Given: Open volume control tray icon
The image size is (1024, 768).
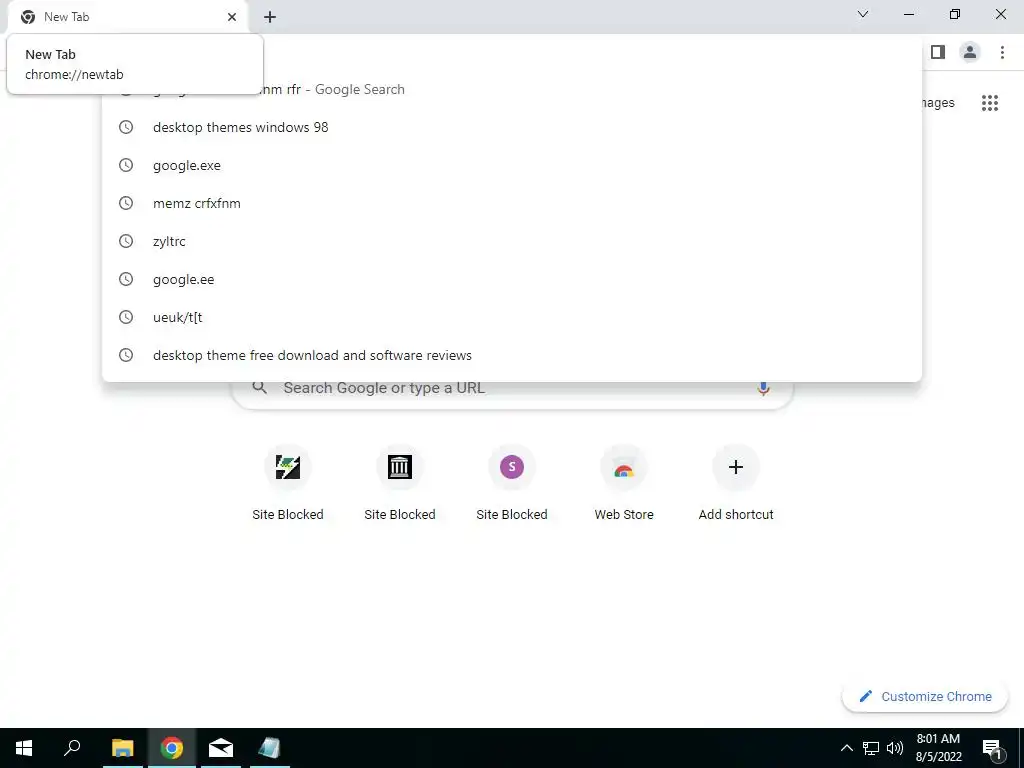Looking at the screenshot, I should click(895, 748).
